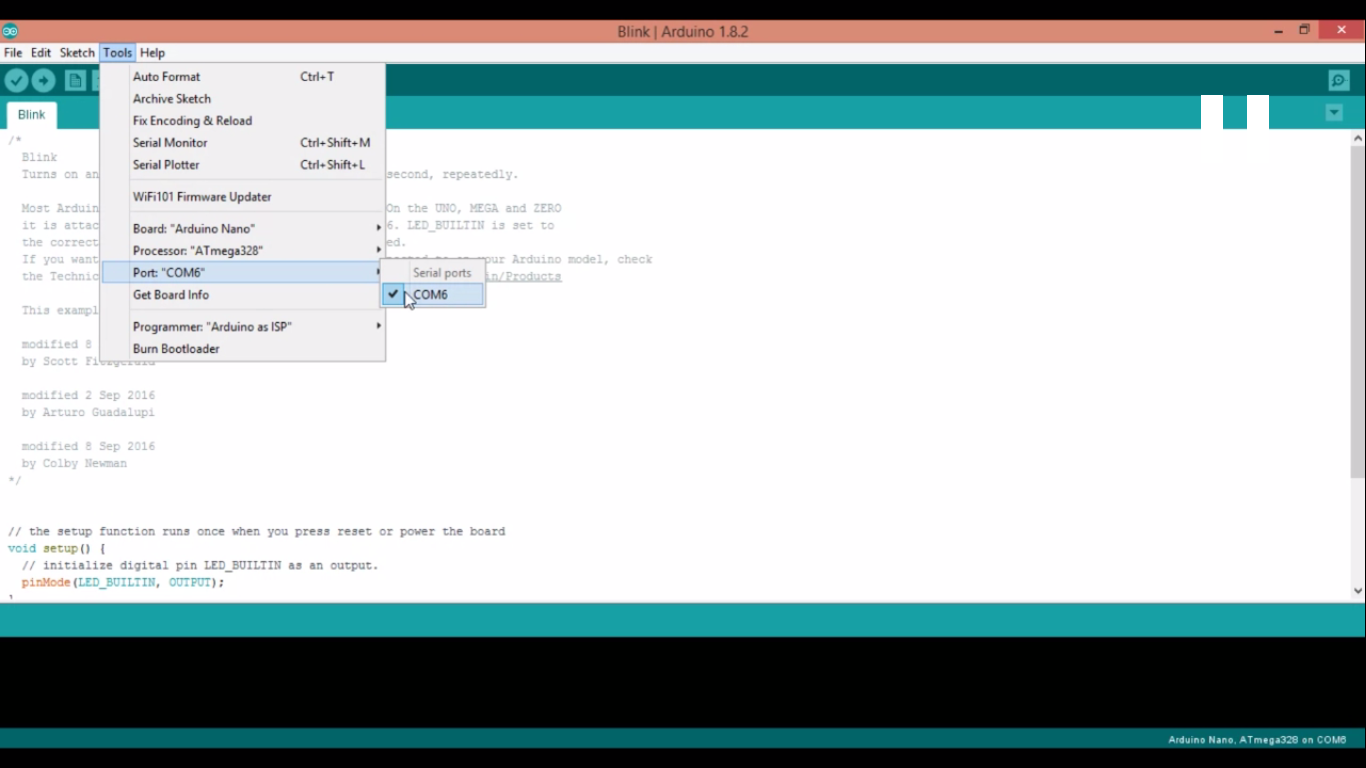This screenshot has height=768, width=1366.
Task: Open the File menu
Action: [x=13, y=52]
